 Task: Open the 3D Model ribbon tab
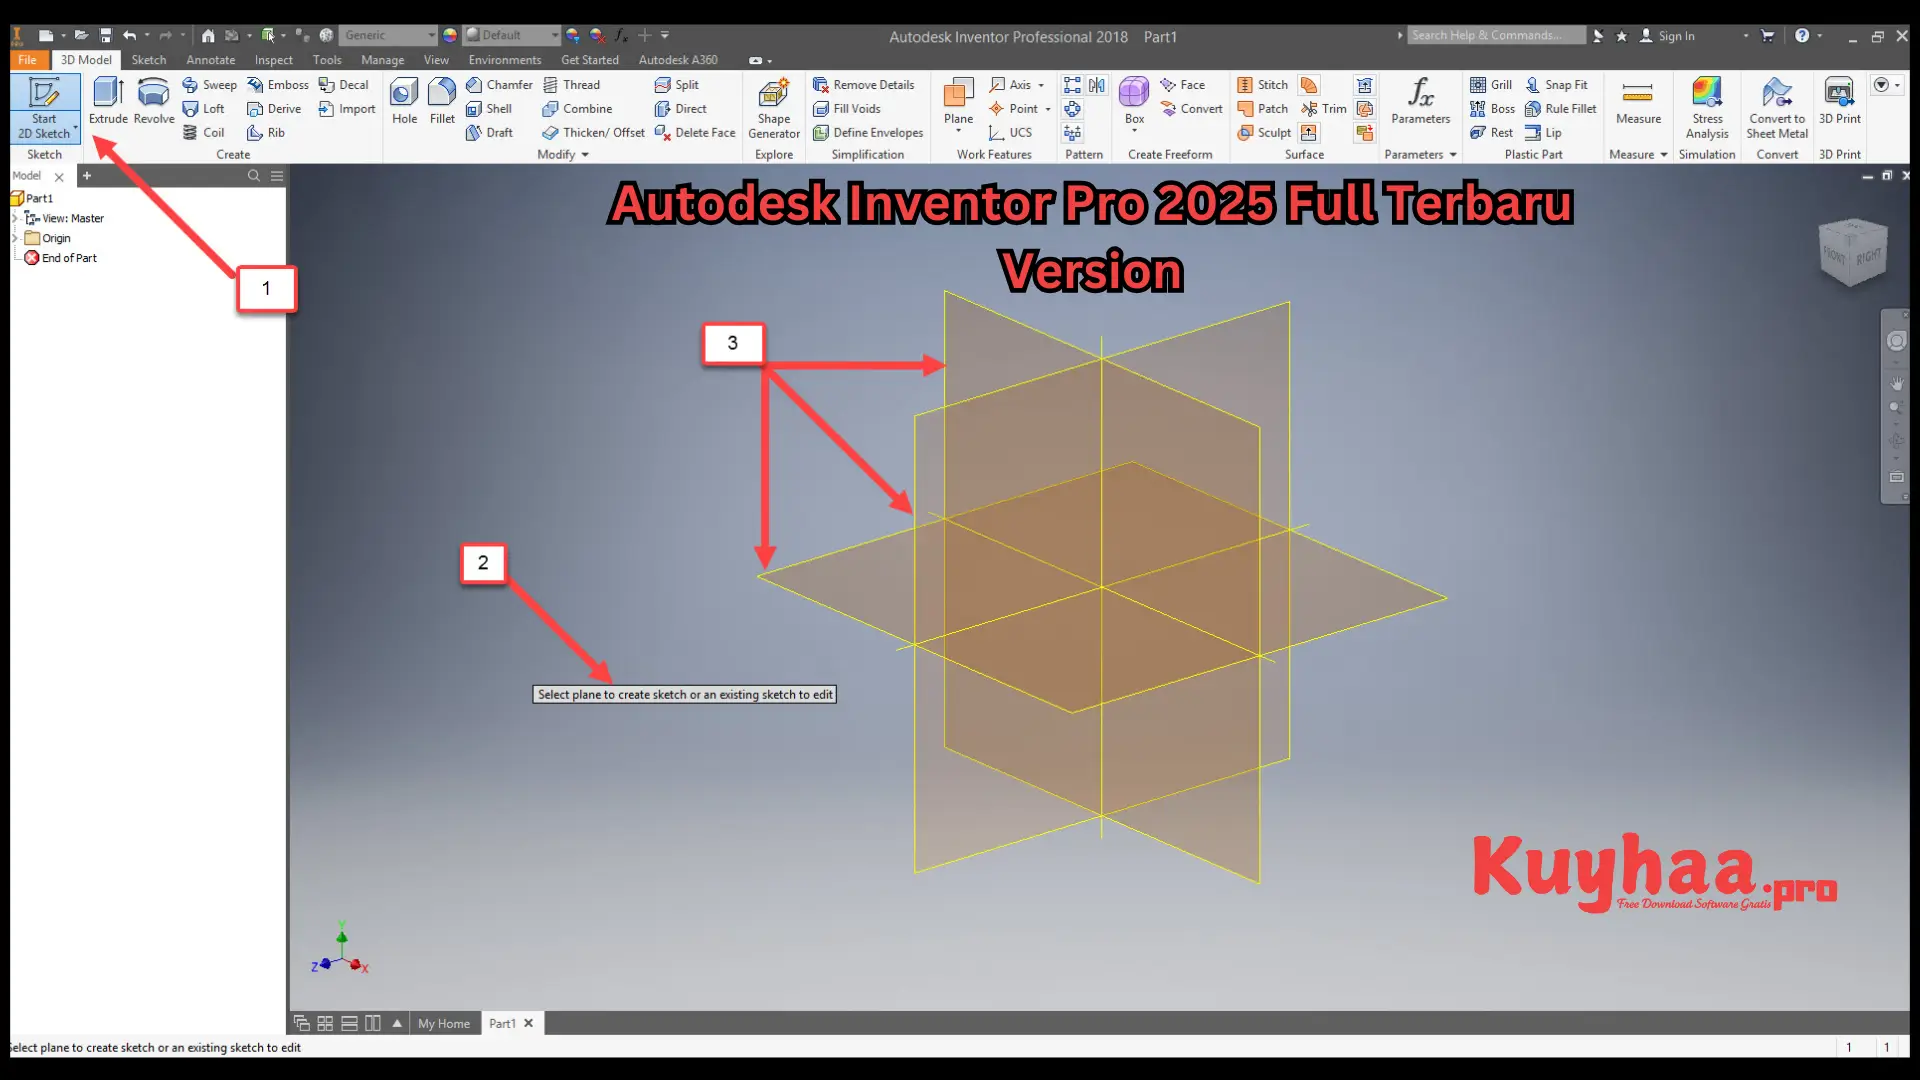(x=84, y=59)
